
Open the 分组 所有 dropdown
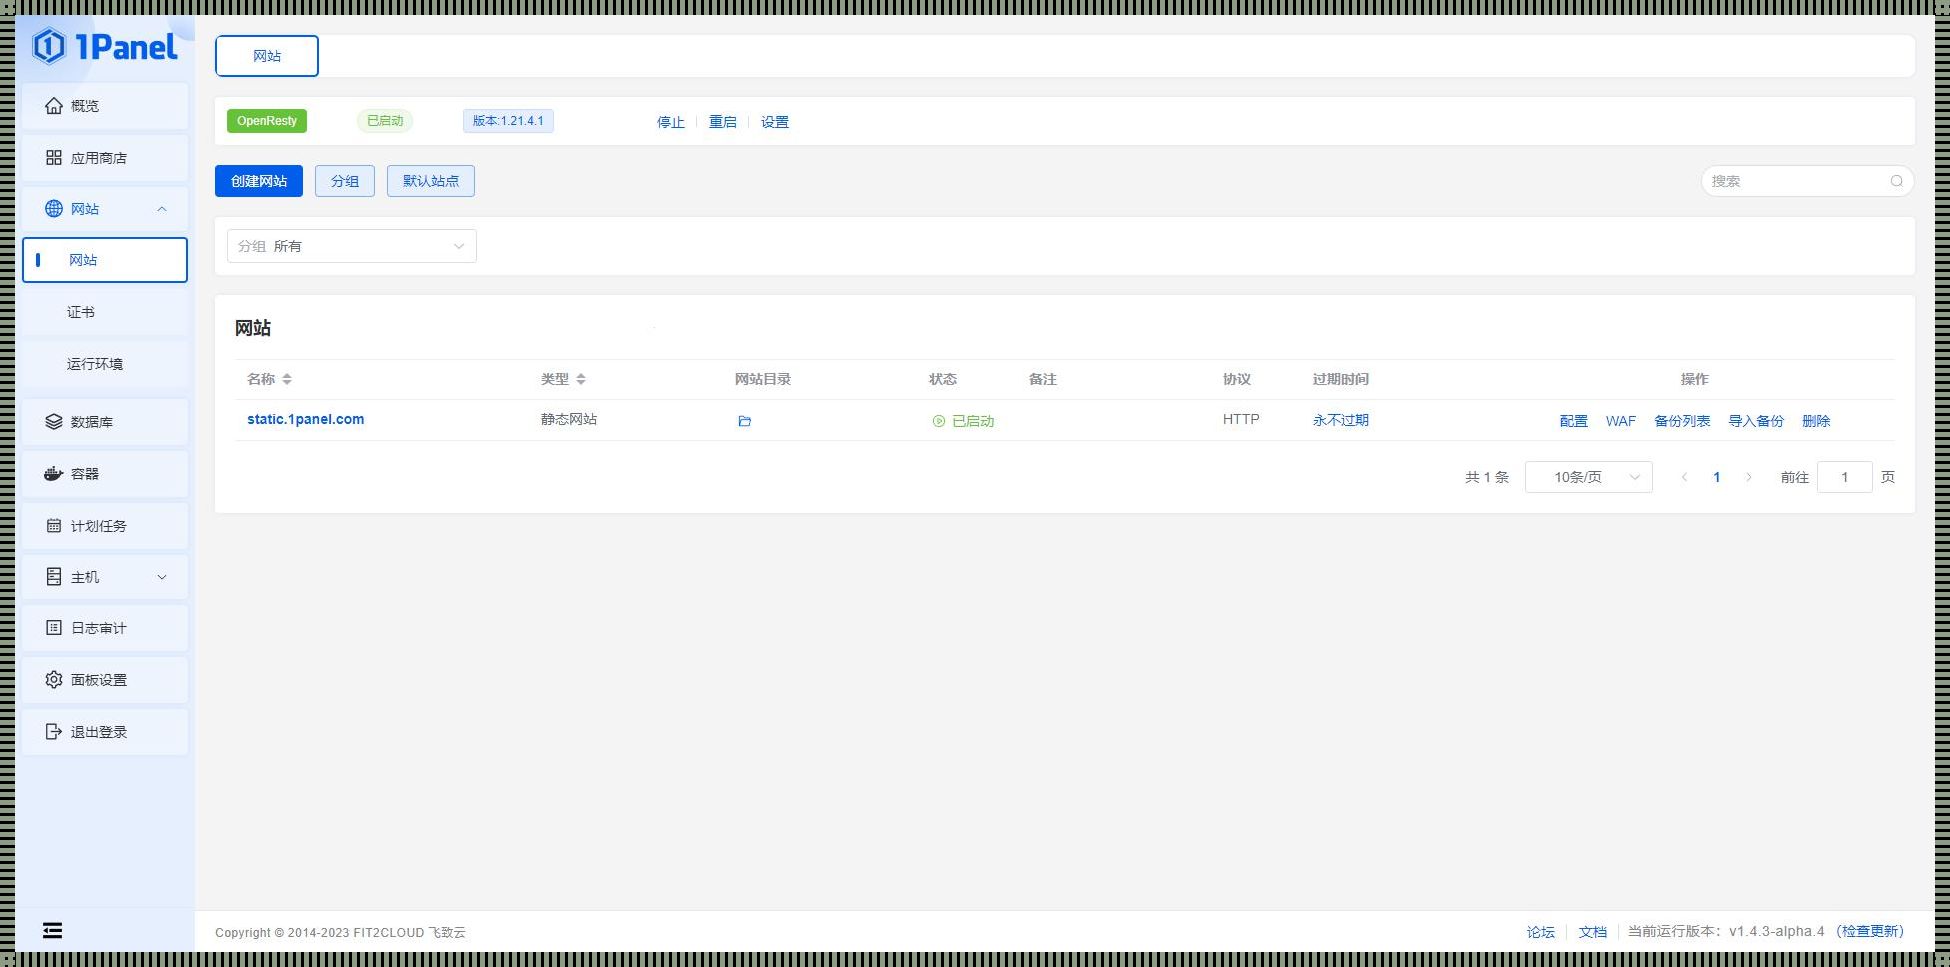pos(352,246)
